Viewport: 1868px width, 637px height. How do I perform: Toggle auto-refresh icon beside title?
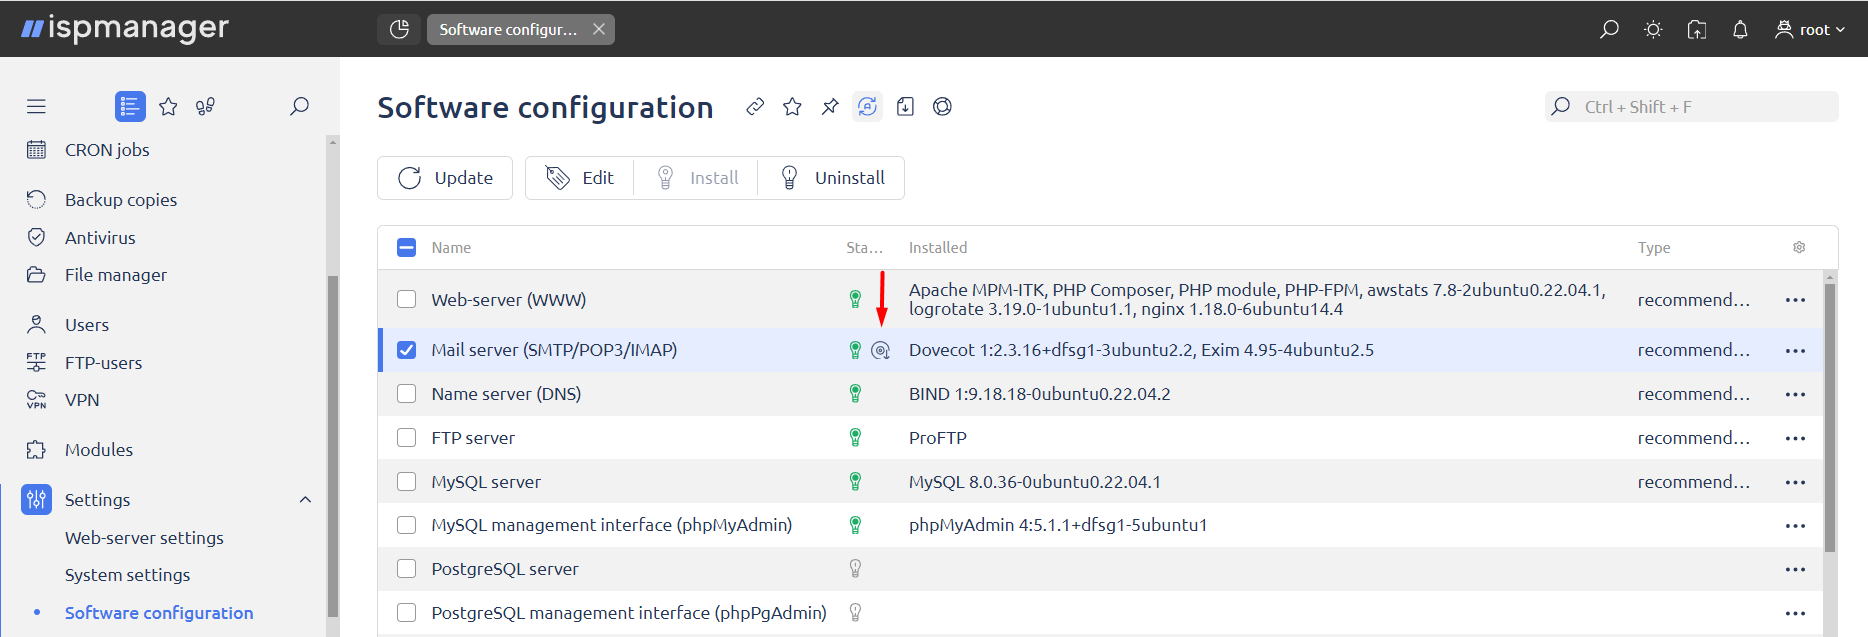tap(867, 106)
